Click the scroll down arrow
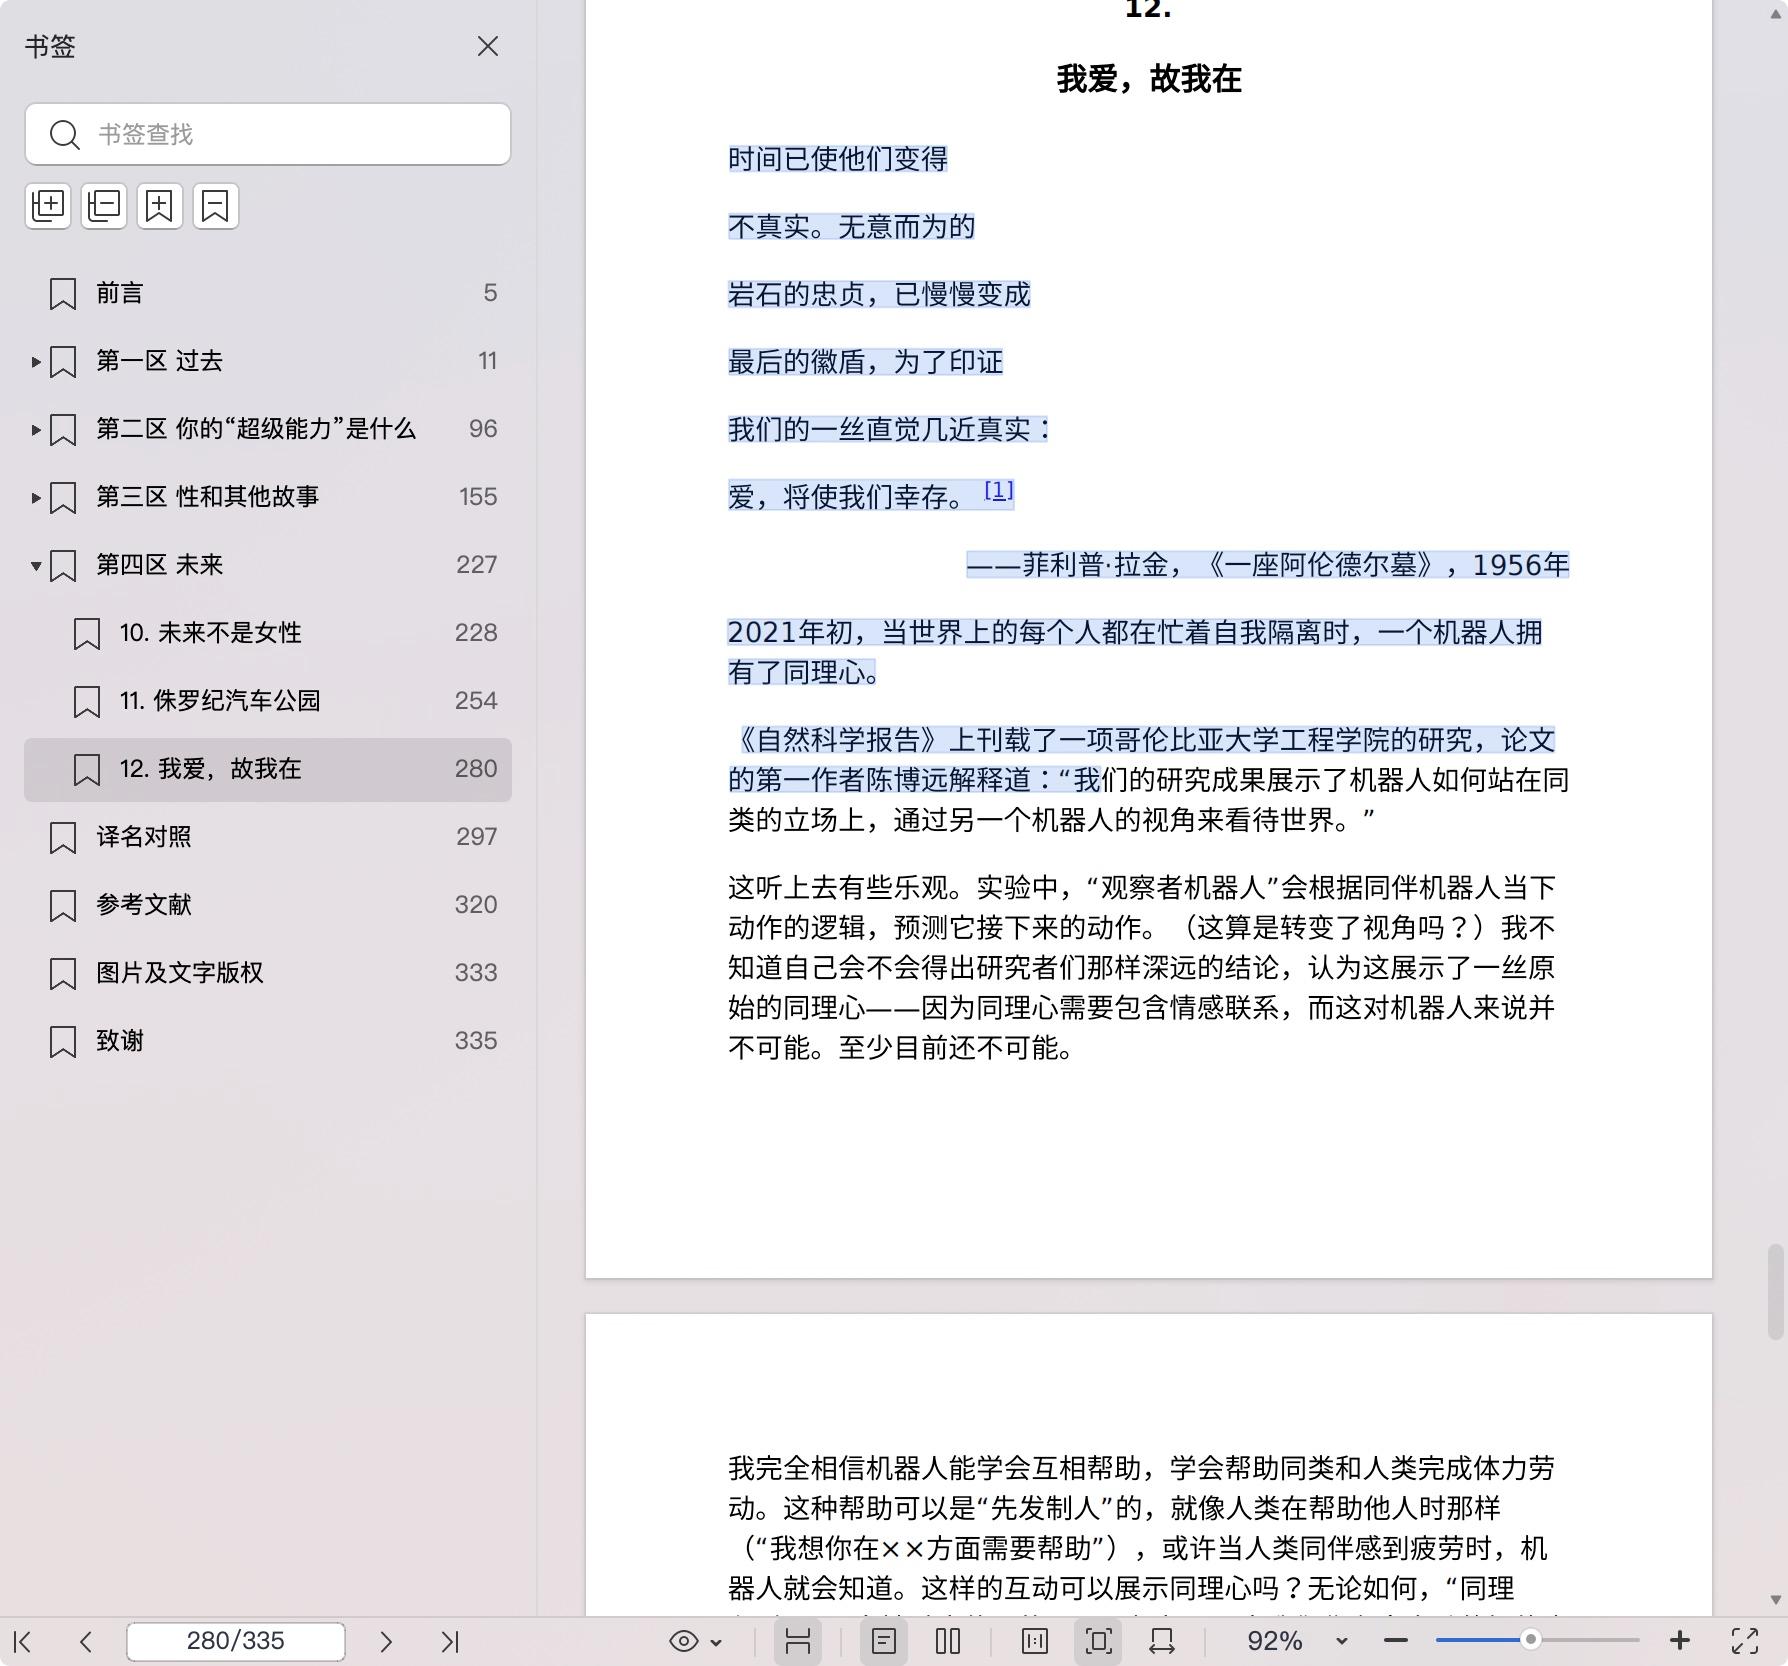Screen dimensions: 1788x1666 (x=1776, y=1600)
